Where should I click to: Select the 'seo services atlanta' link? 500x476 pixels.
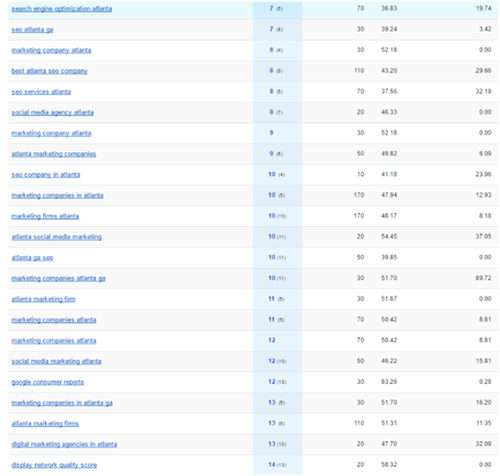tap(41, 92)
